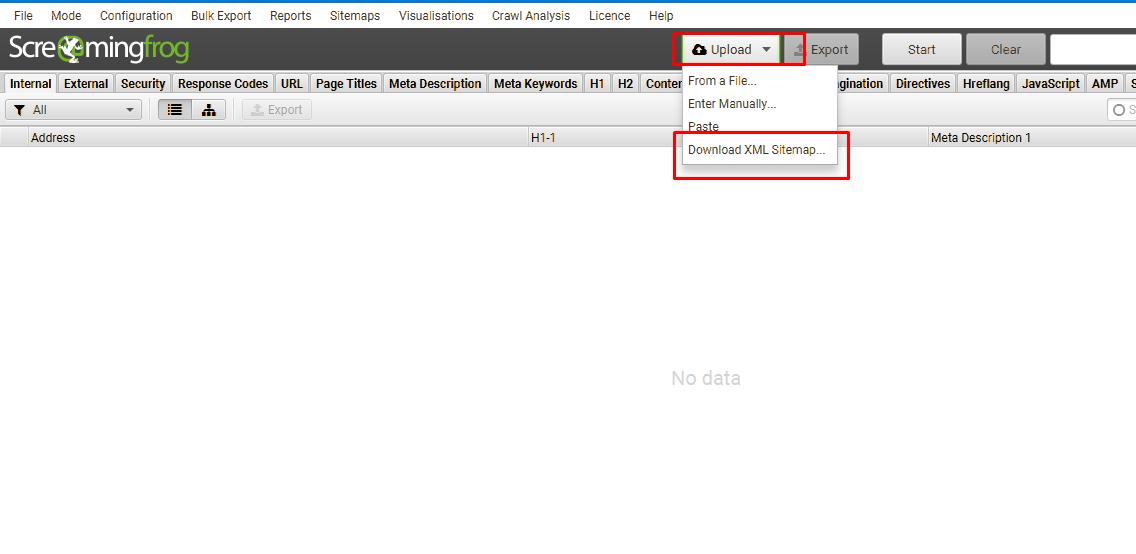Choose Download XML Sitemap... option
The width and height of the screenshot is (1136, 554).
click(x=759, y=150)
